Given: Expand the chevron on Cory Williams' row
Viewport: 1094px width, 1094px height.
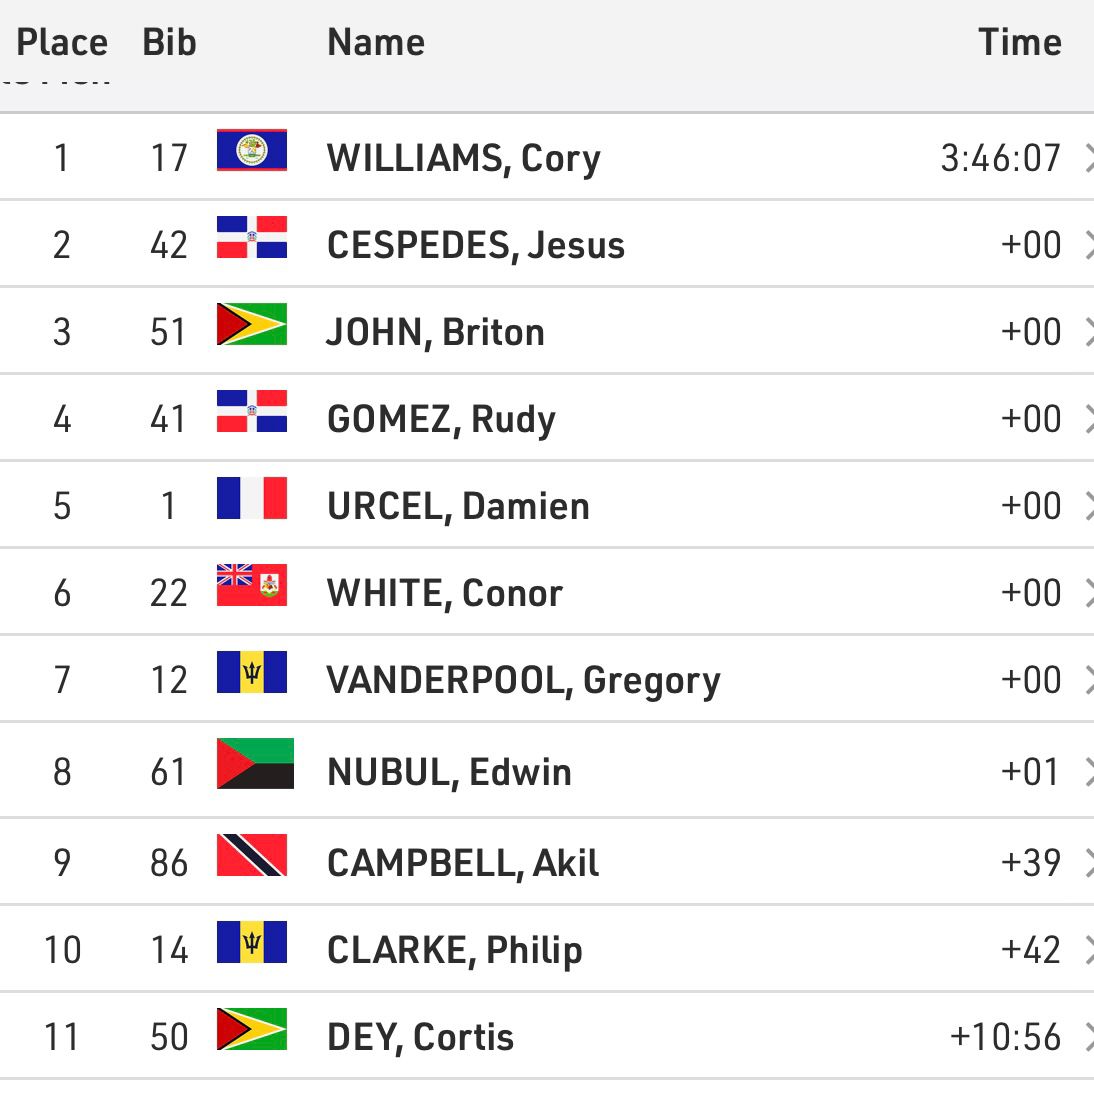Looking at the screenshot, I should coord(1088,158).
